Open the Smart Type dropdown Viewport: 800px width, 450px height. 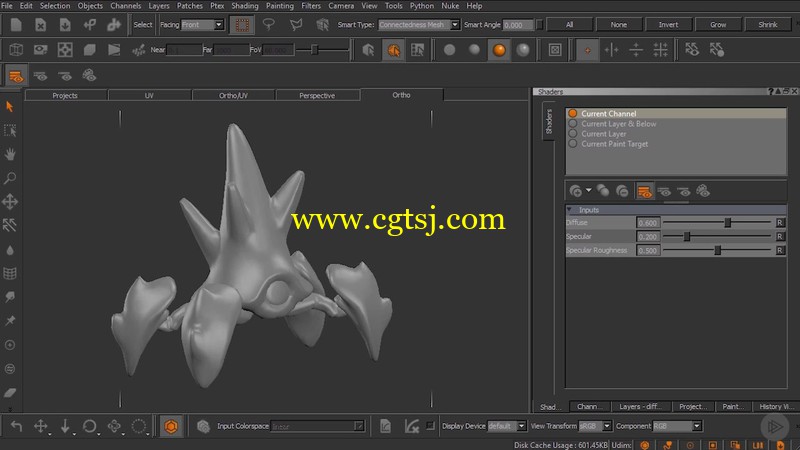coord(418,24)
